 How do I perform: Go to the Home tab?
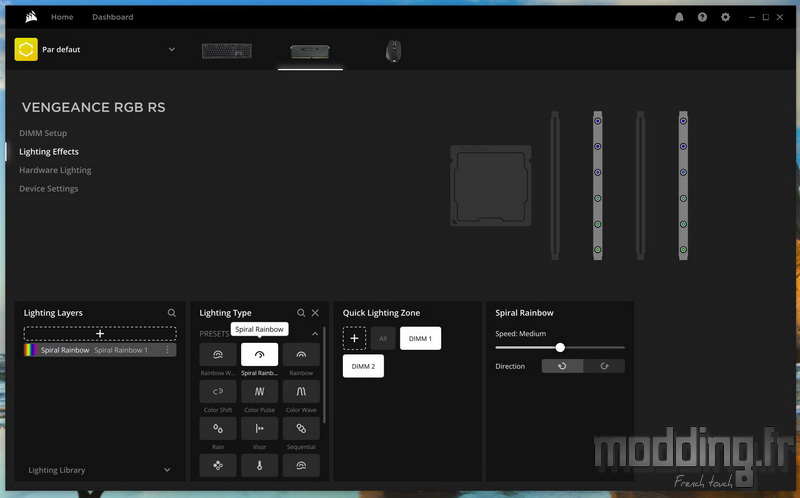62,17
